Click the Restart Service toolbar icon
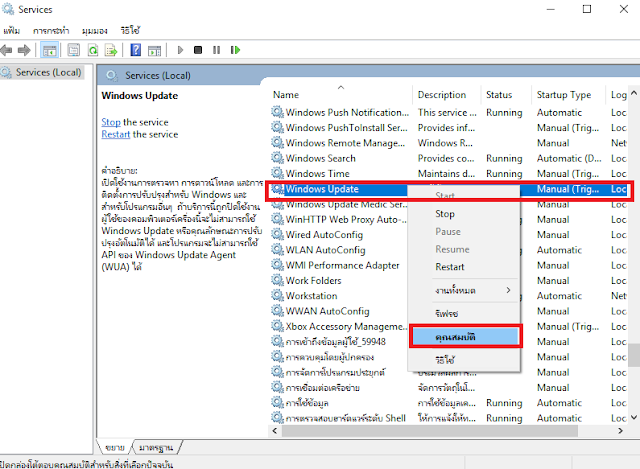 (x=235, y=50)
